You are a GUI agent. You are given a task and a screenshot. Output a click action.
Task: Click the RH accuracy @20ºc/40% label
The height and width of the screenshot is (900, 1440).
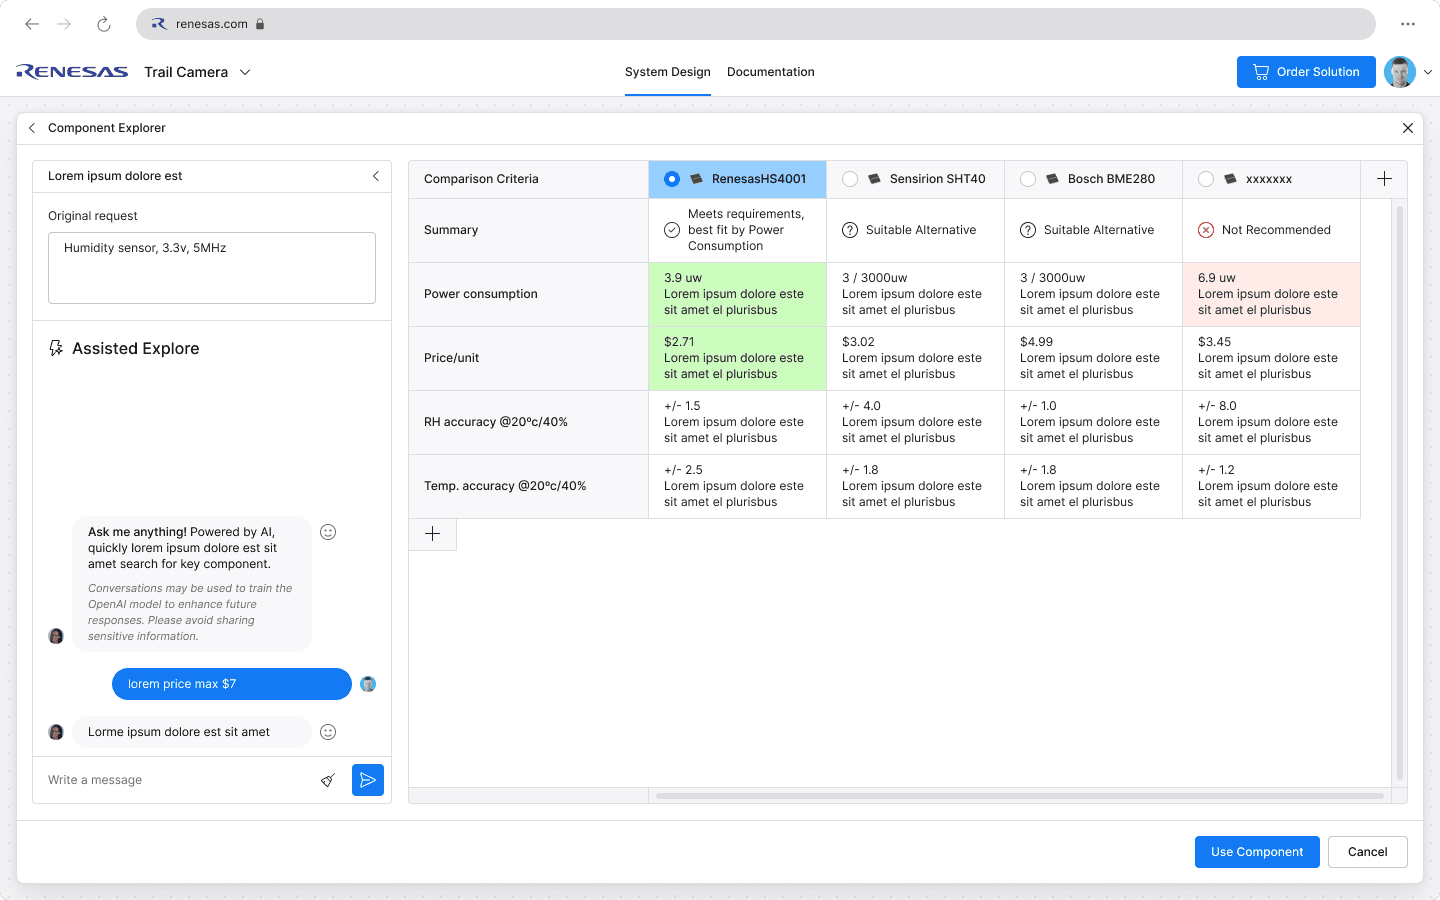[496, 422]
